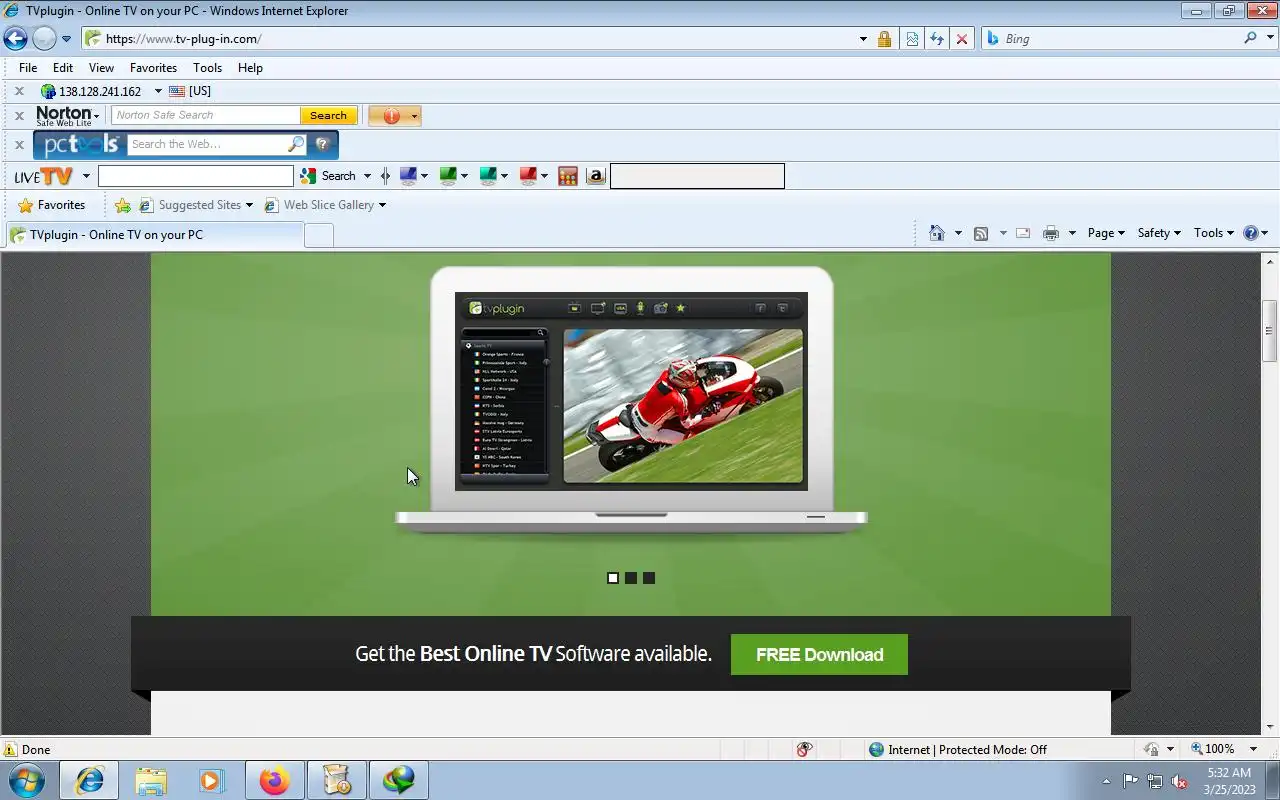Open the Safety menu in command bar
Screen dimensions: 1280x800
point(1159,233)
